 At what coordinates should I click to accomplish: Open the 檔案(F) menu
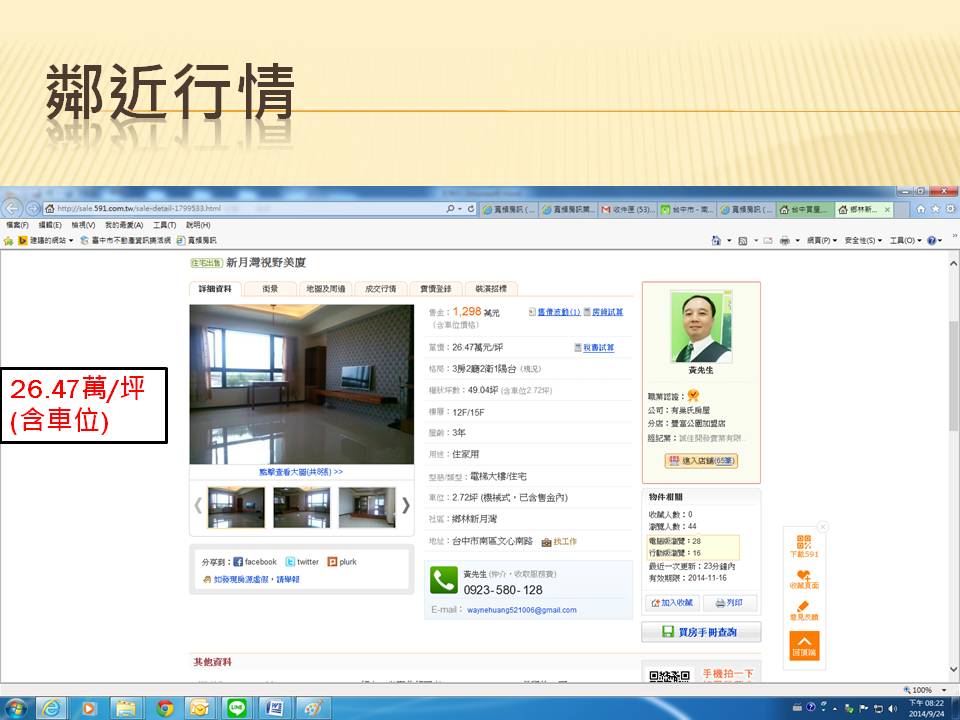point(17,225)
